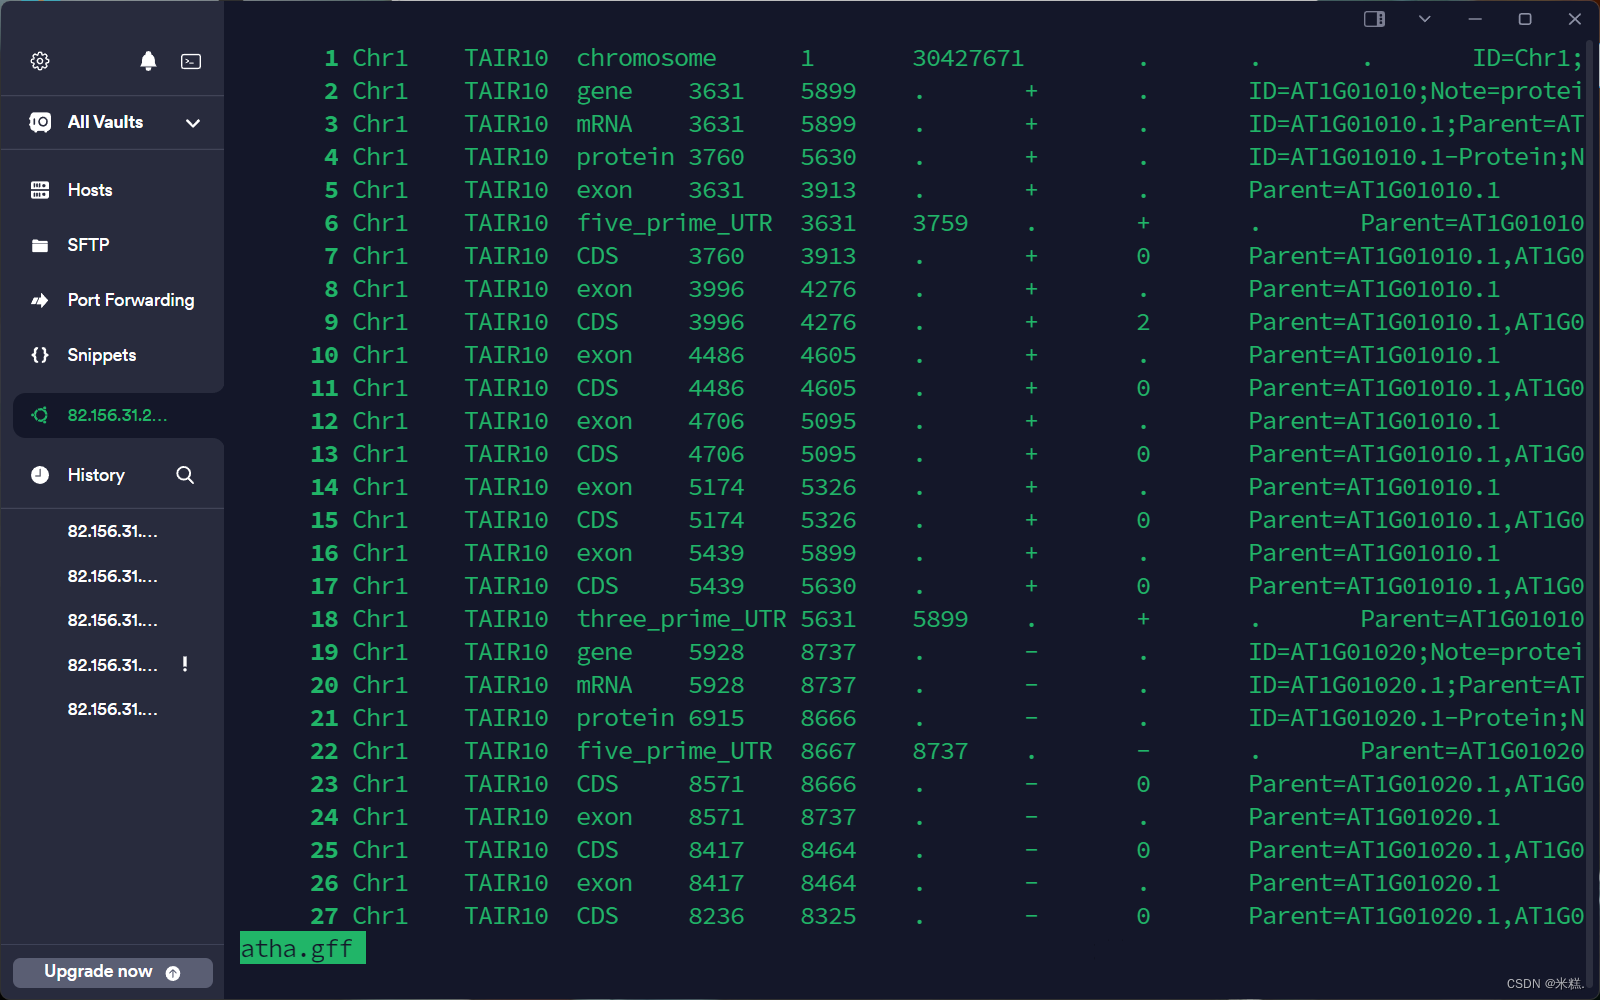Image resolution: width=1600 pixels, height=1000 pixels.
Task: Click 'protein' on line 21
Action: point(625,718)
